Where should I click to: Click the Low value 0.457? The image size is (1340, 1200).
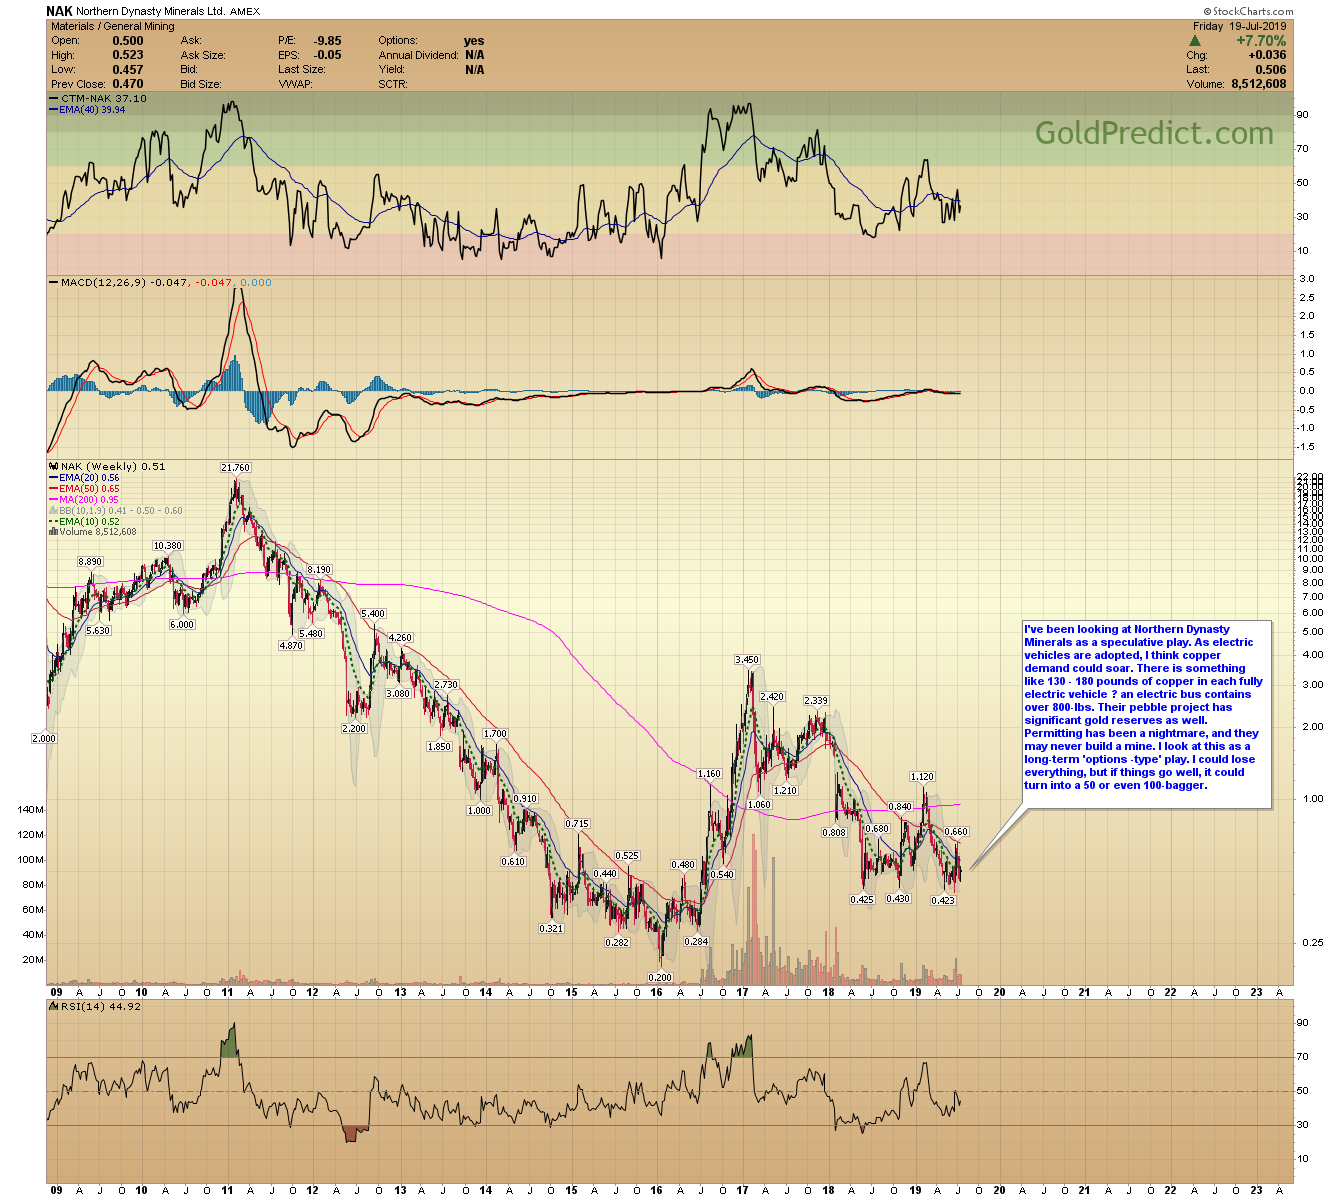pyautogui.click(x=128, y=70)
